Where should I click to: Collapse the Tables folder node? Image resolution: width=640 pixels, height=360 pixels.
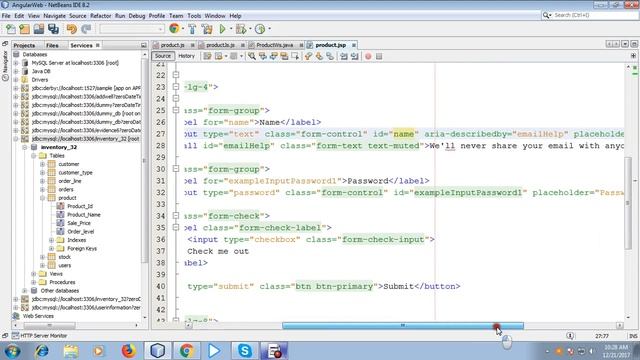[34, 156]
